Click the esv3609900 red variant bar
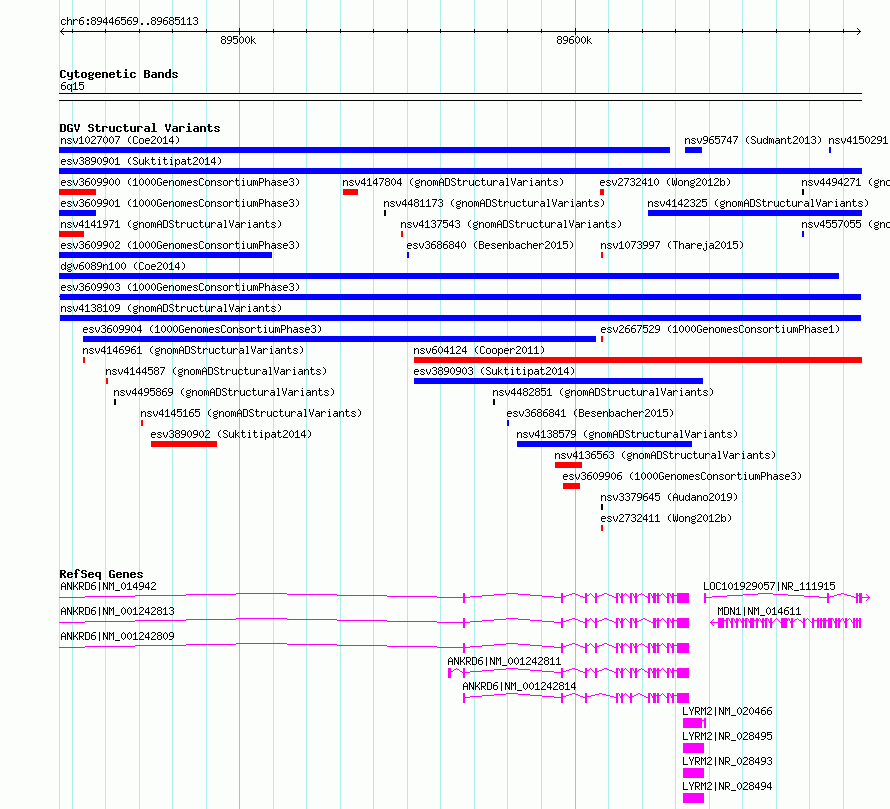The height and width of the screenshot is (809, 890). 77,192
